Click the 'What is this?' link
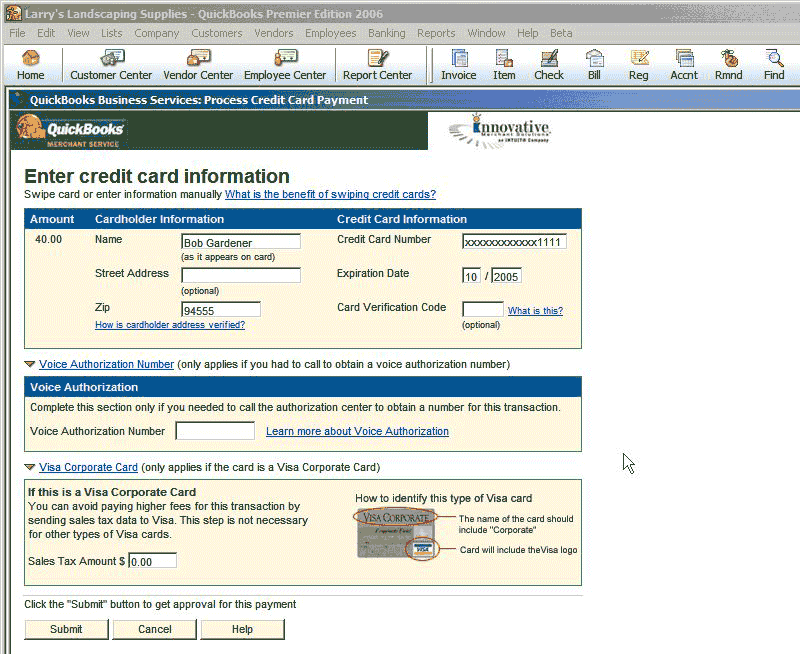Screen dimensions: 800x654 (535, 311)
